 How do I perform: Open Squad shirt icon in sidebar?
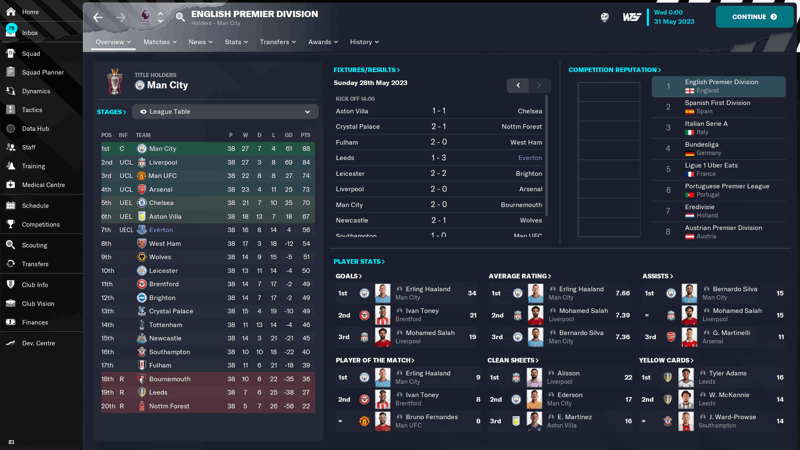coord(11,53)
